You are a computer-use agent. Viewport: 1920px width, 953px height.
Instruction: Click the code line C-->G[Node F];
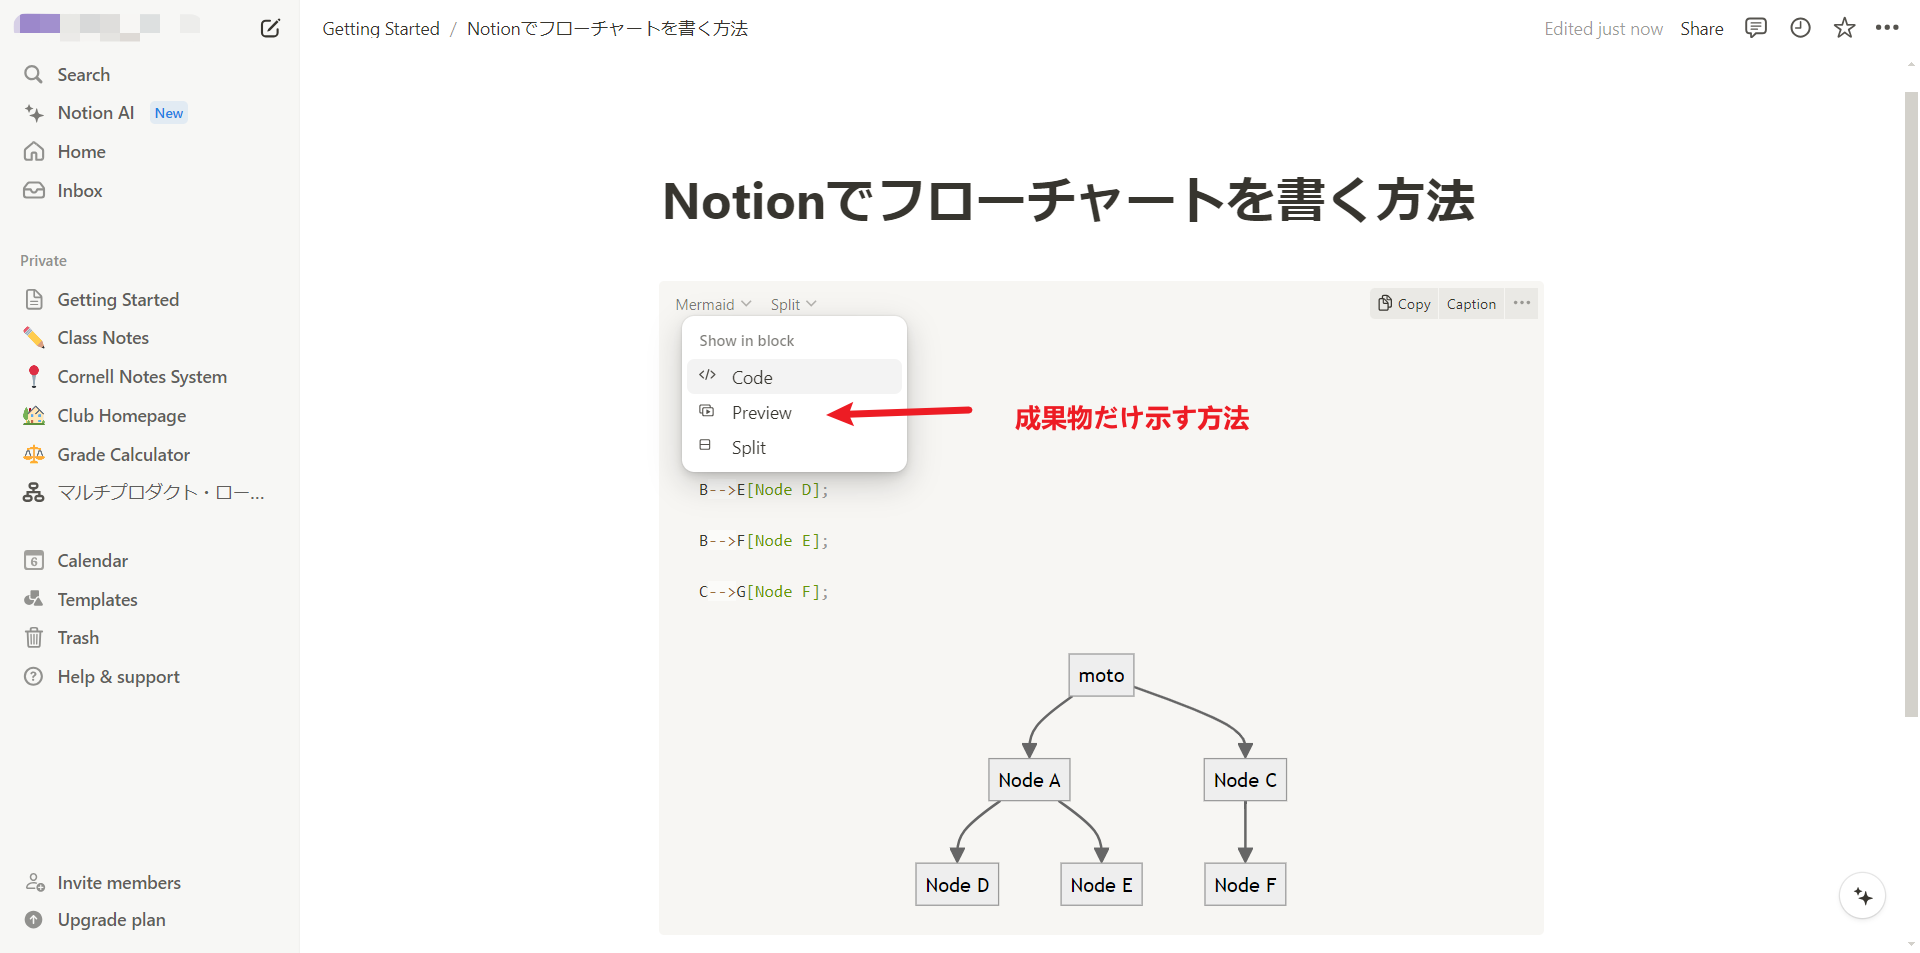click(x=763, y=592)
